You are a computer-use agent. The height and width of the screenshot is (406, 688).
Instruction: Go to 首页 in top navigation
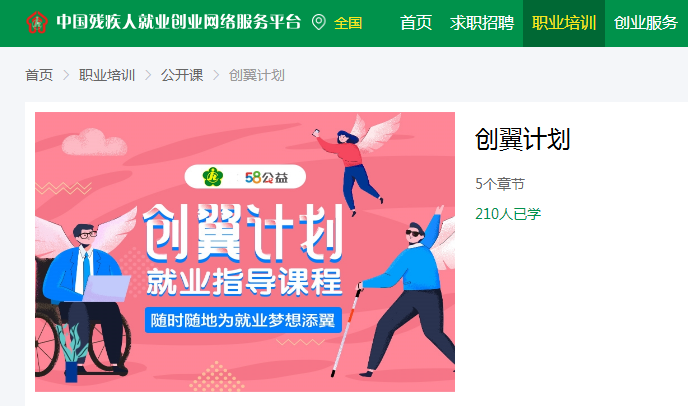pos(416,22)
